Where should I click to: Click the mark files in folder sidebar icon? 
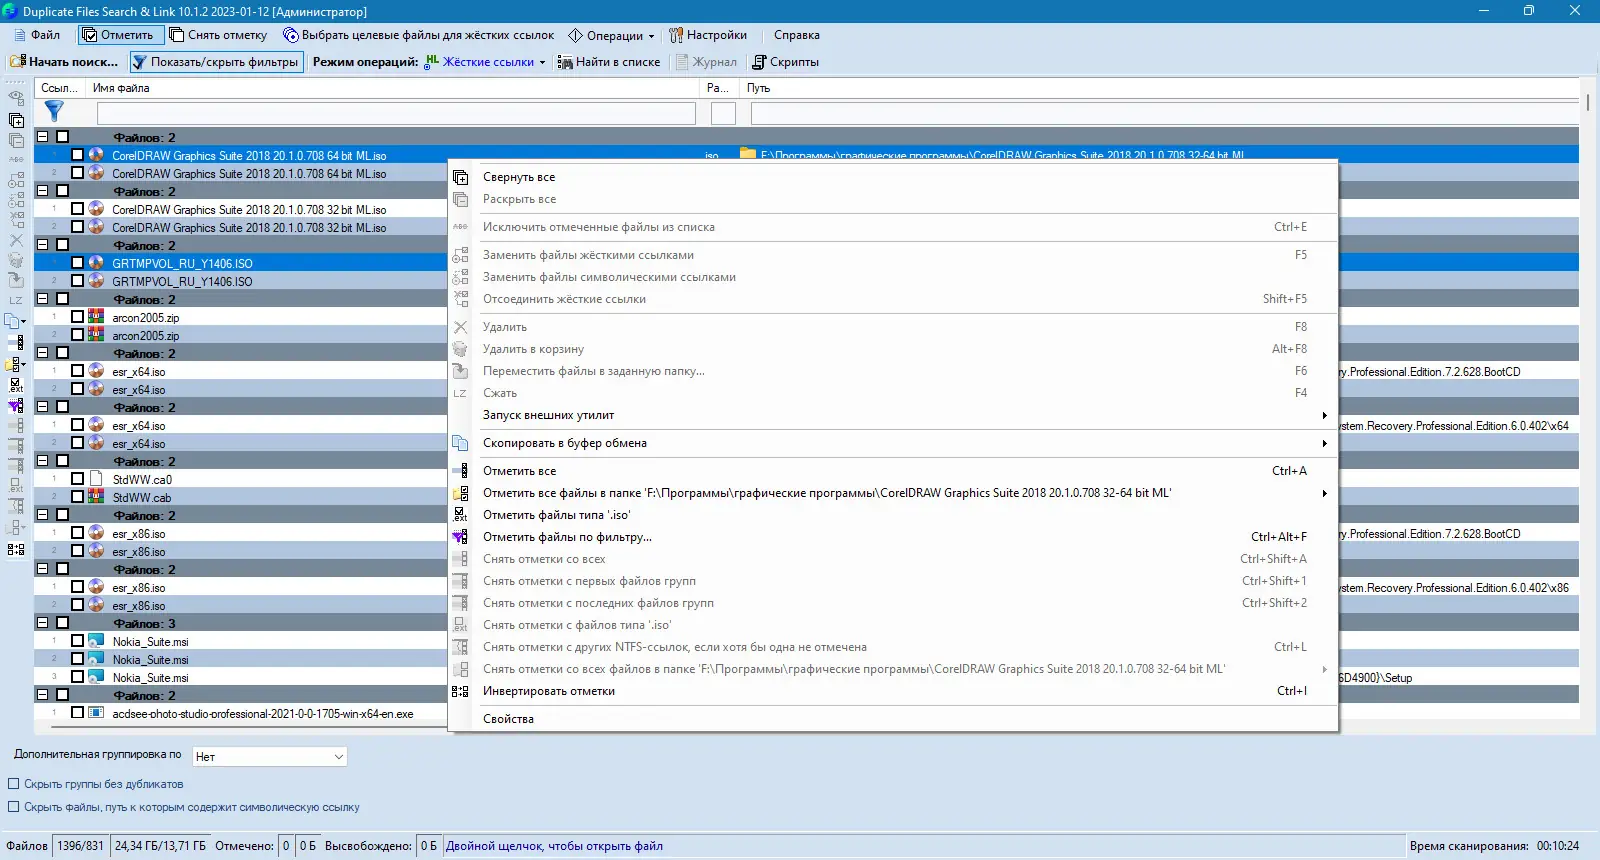[x=14, y=364]
